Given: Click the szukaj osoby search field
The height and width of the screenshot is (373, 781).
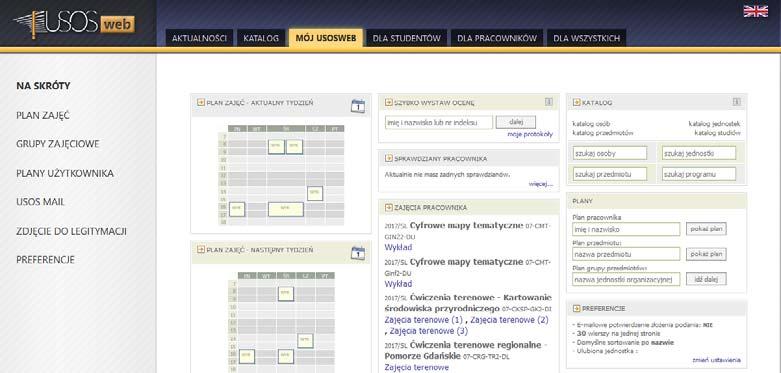Looking at the screenshot, I should pos(610,153).
